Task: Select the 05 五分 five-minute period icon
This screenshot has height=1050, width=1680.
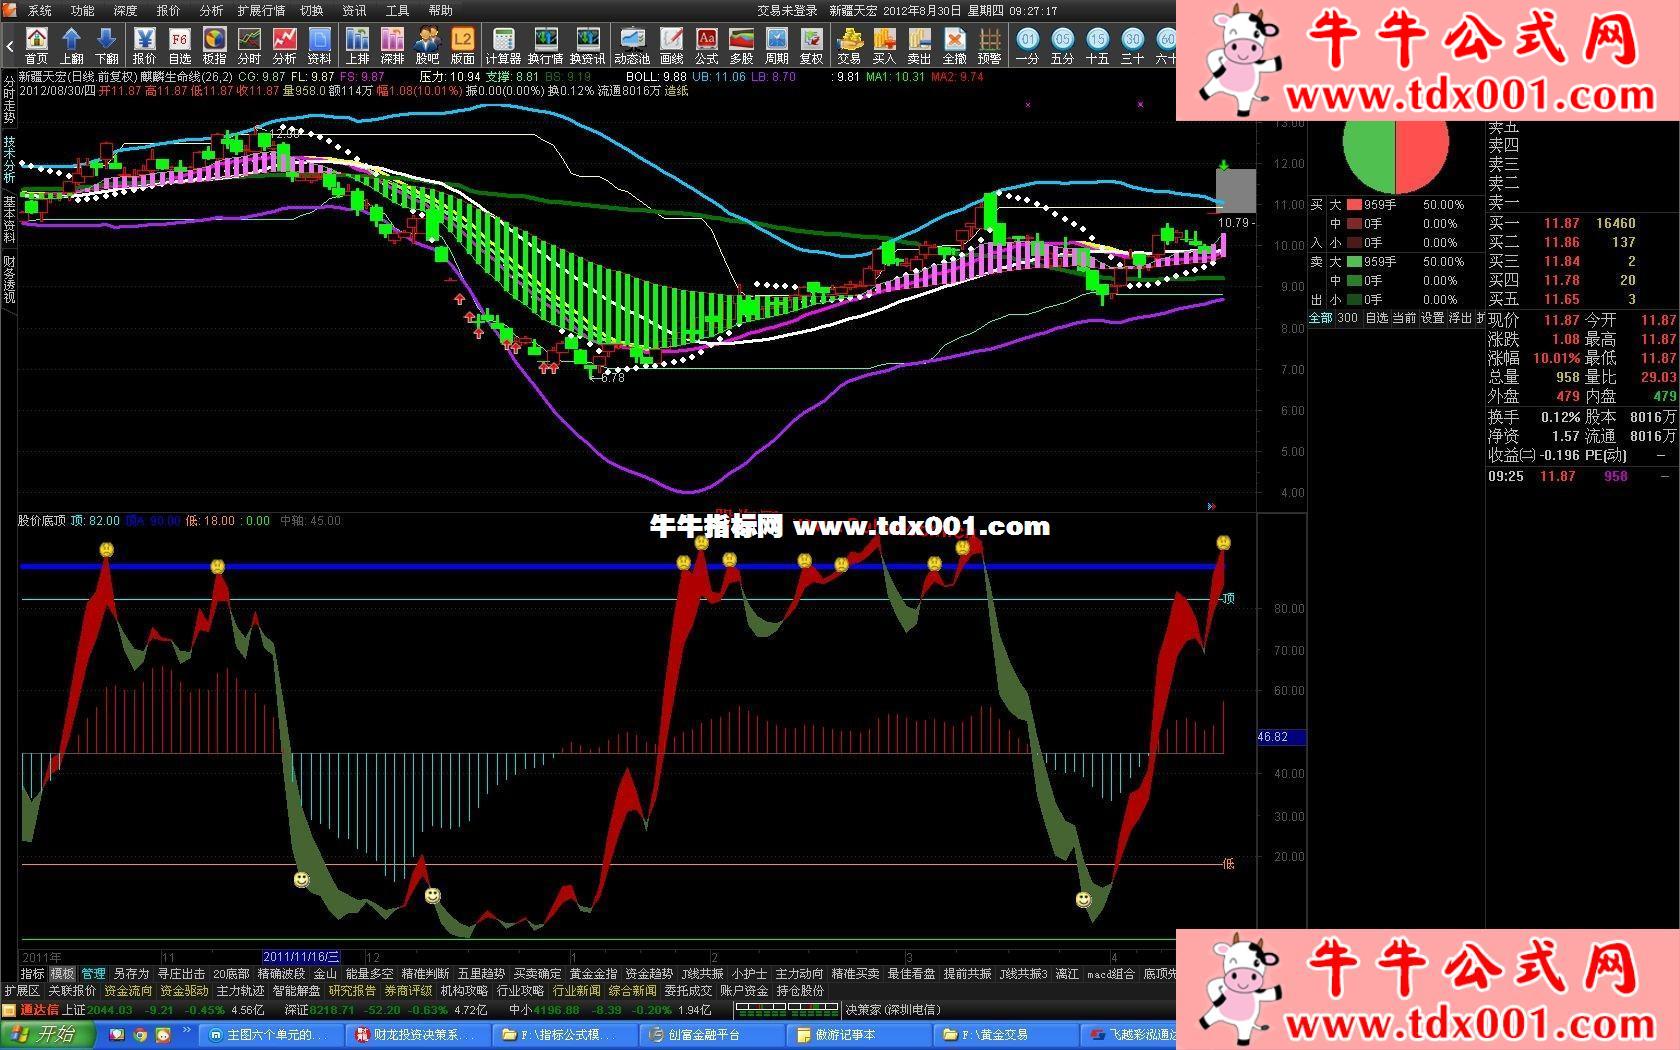Action: 1062,46
